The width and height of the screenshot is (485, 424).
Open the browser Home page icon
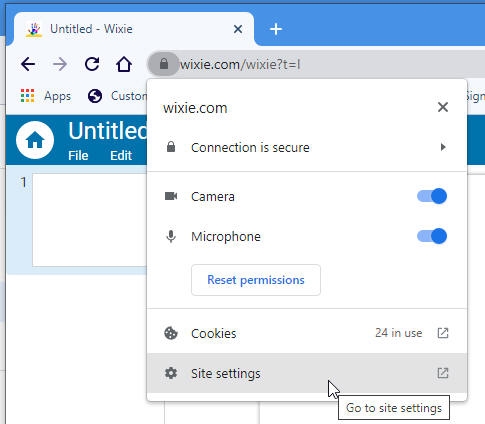[124, 64]
